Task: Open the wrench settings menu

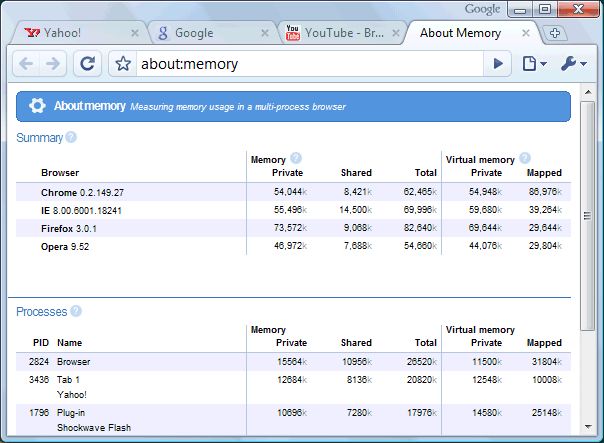Action: click(x=574, y=64)
